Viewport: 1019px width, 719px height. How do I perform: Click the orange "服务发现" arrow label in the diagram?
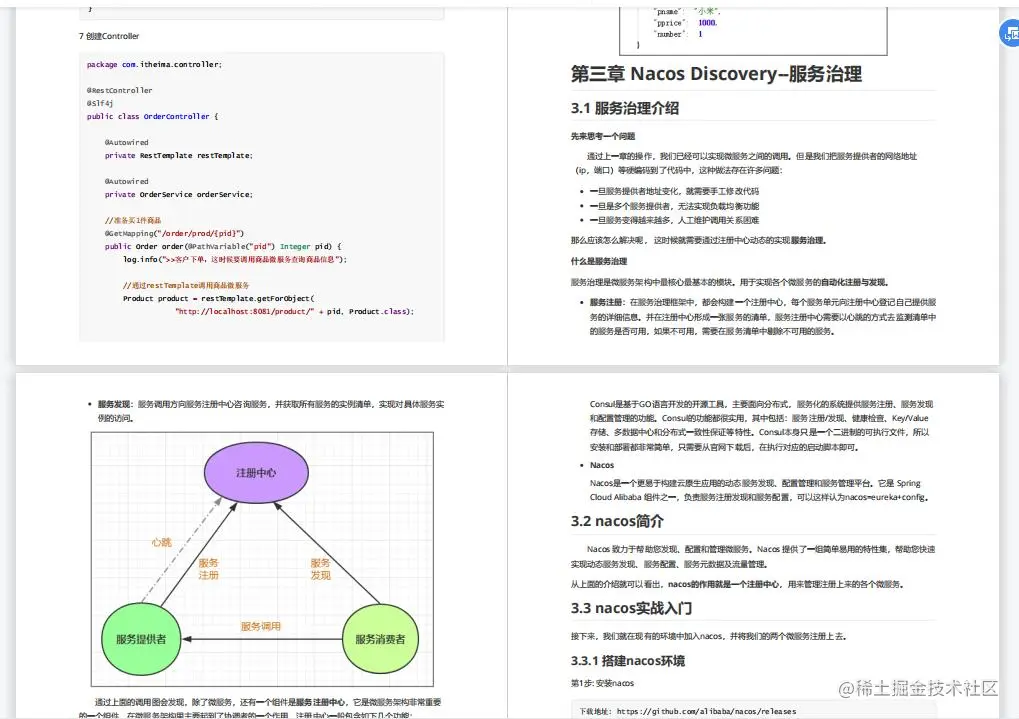320,569
